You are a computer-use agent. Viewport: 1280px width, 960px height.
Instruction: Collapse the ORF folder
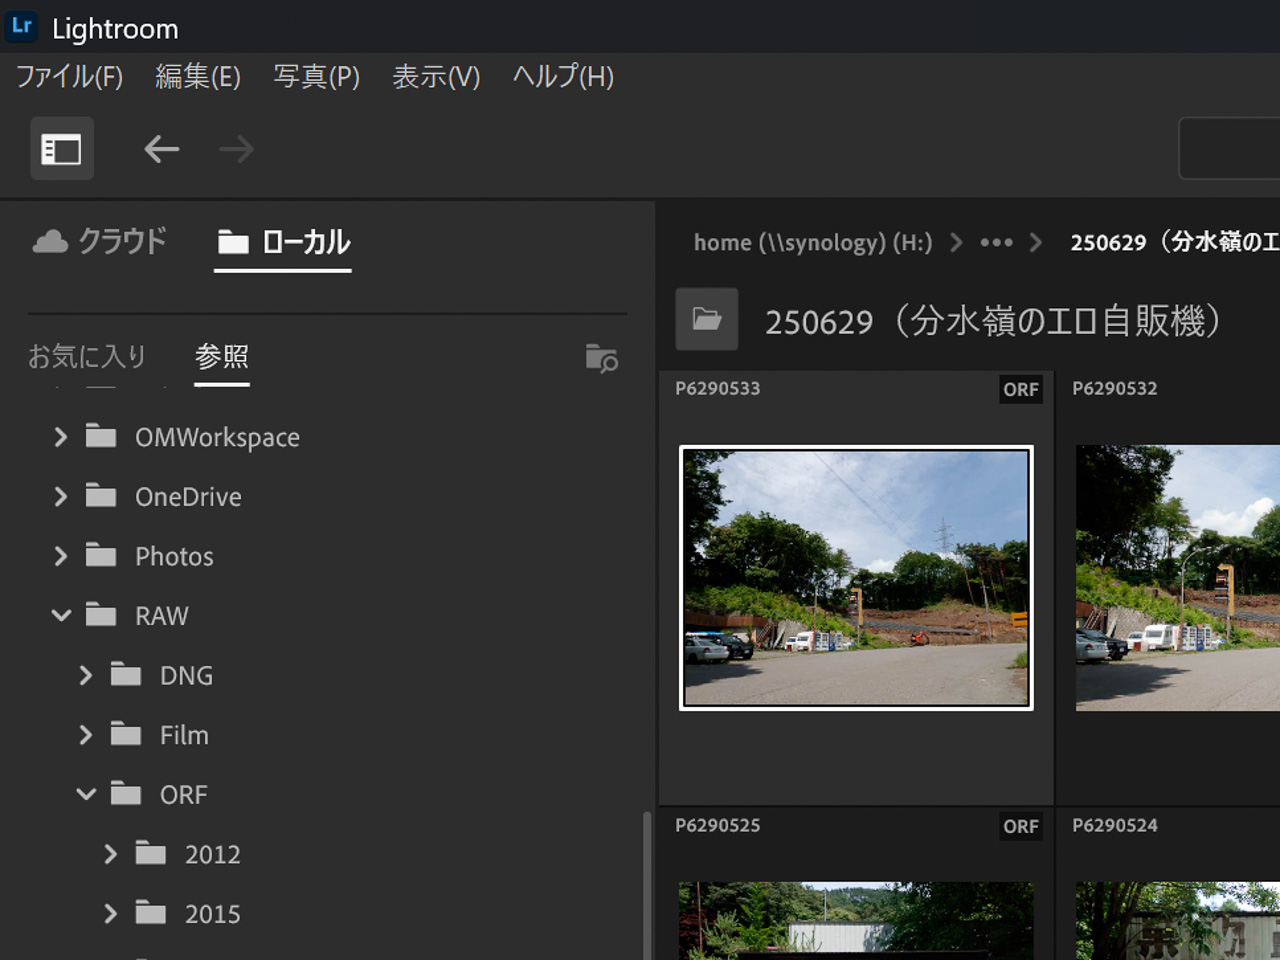(x=86, y=794)
